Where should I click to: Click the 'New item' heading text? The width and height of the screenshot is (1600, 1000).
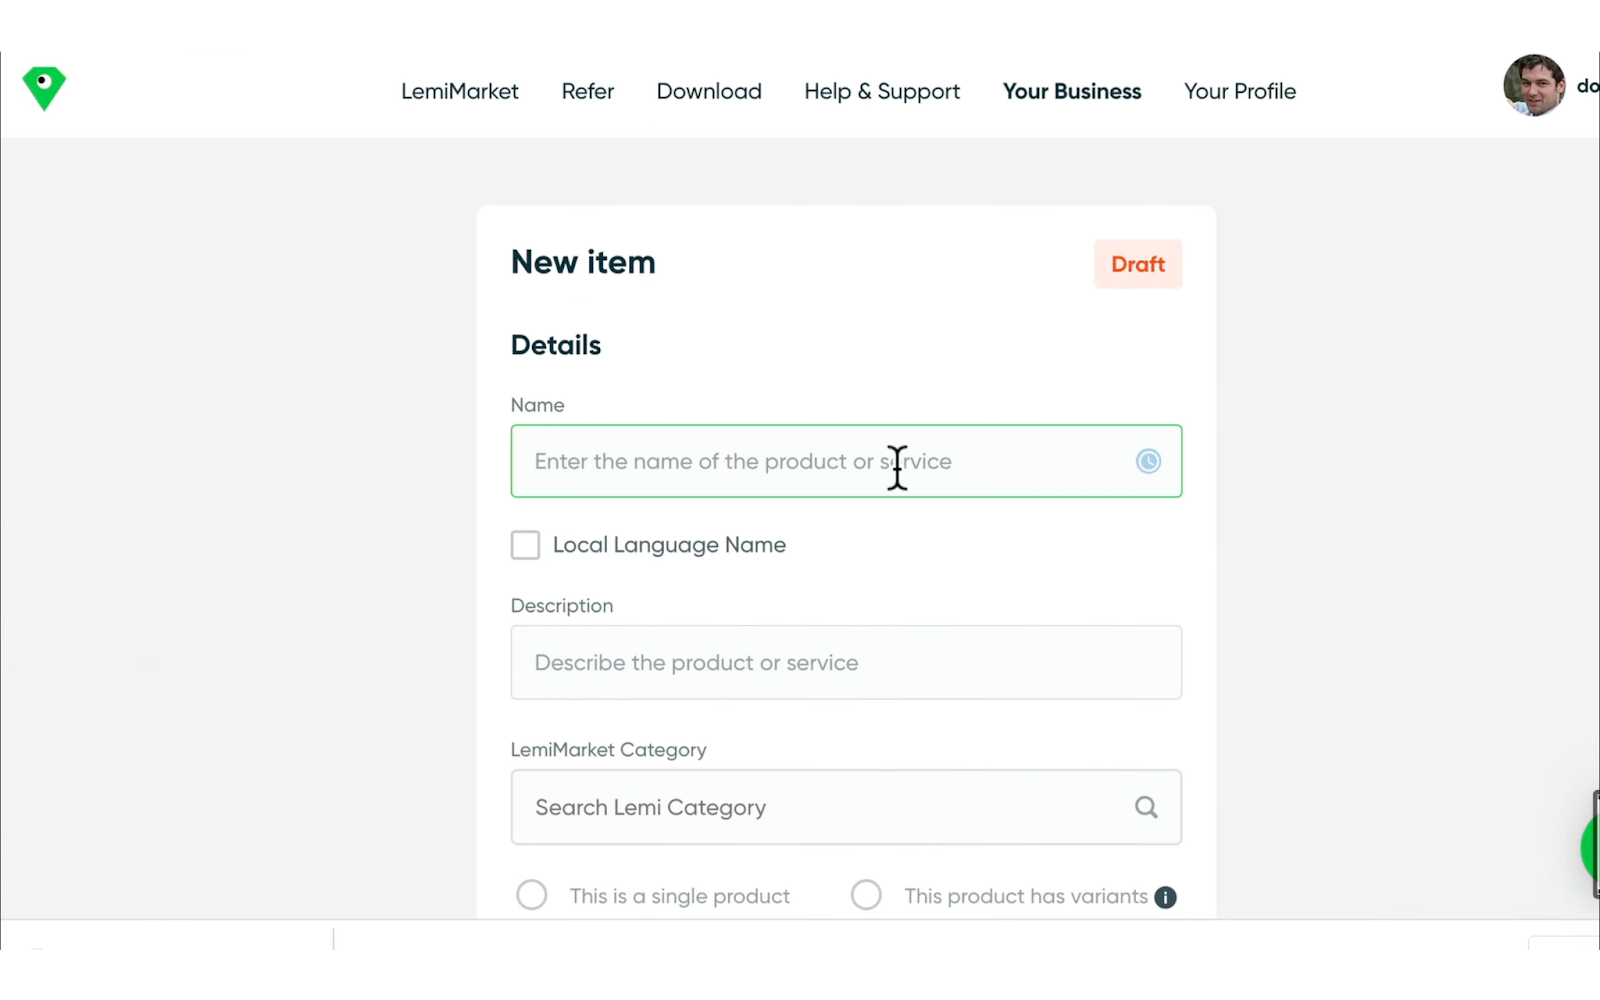583,262
